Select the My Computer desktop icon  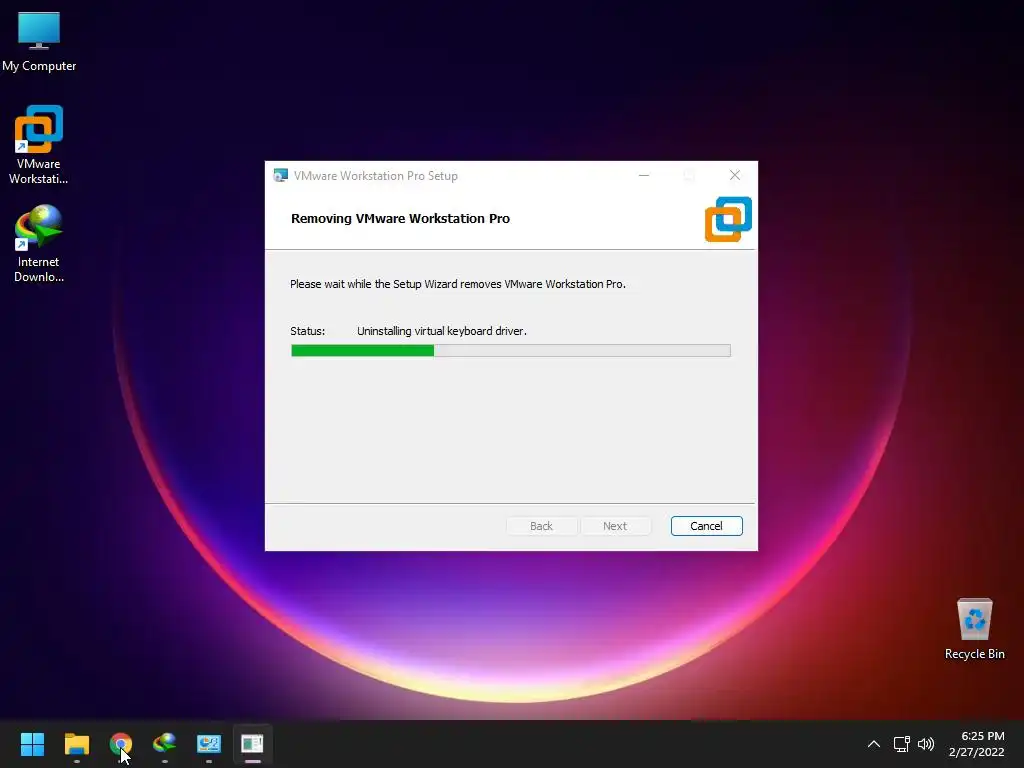(x=39, y=41)
